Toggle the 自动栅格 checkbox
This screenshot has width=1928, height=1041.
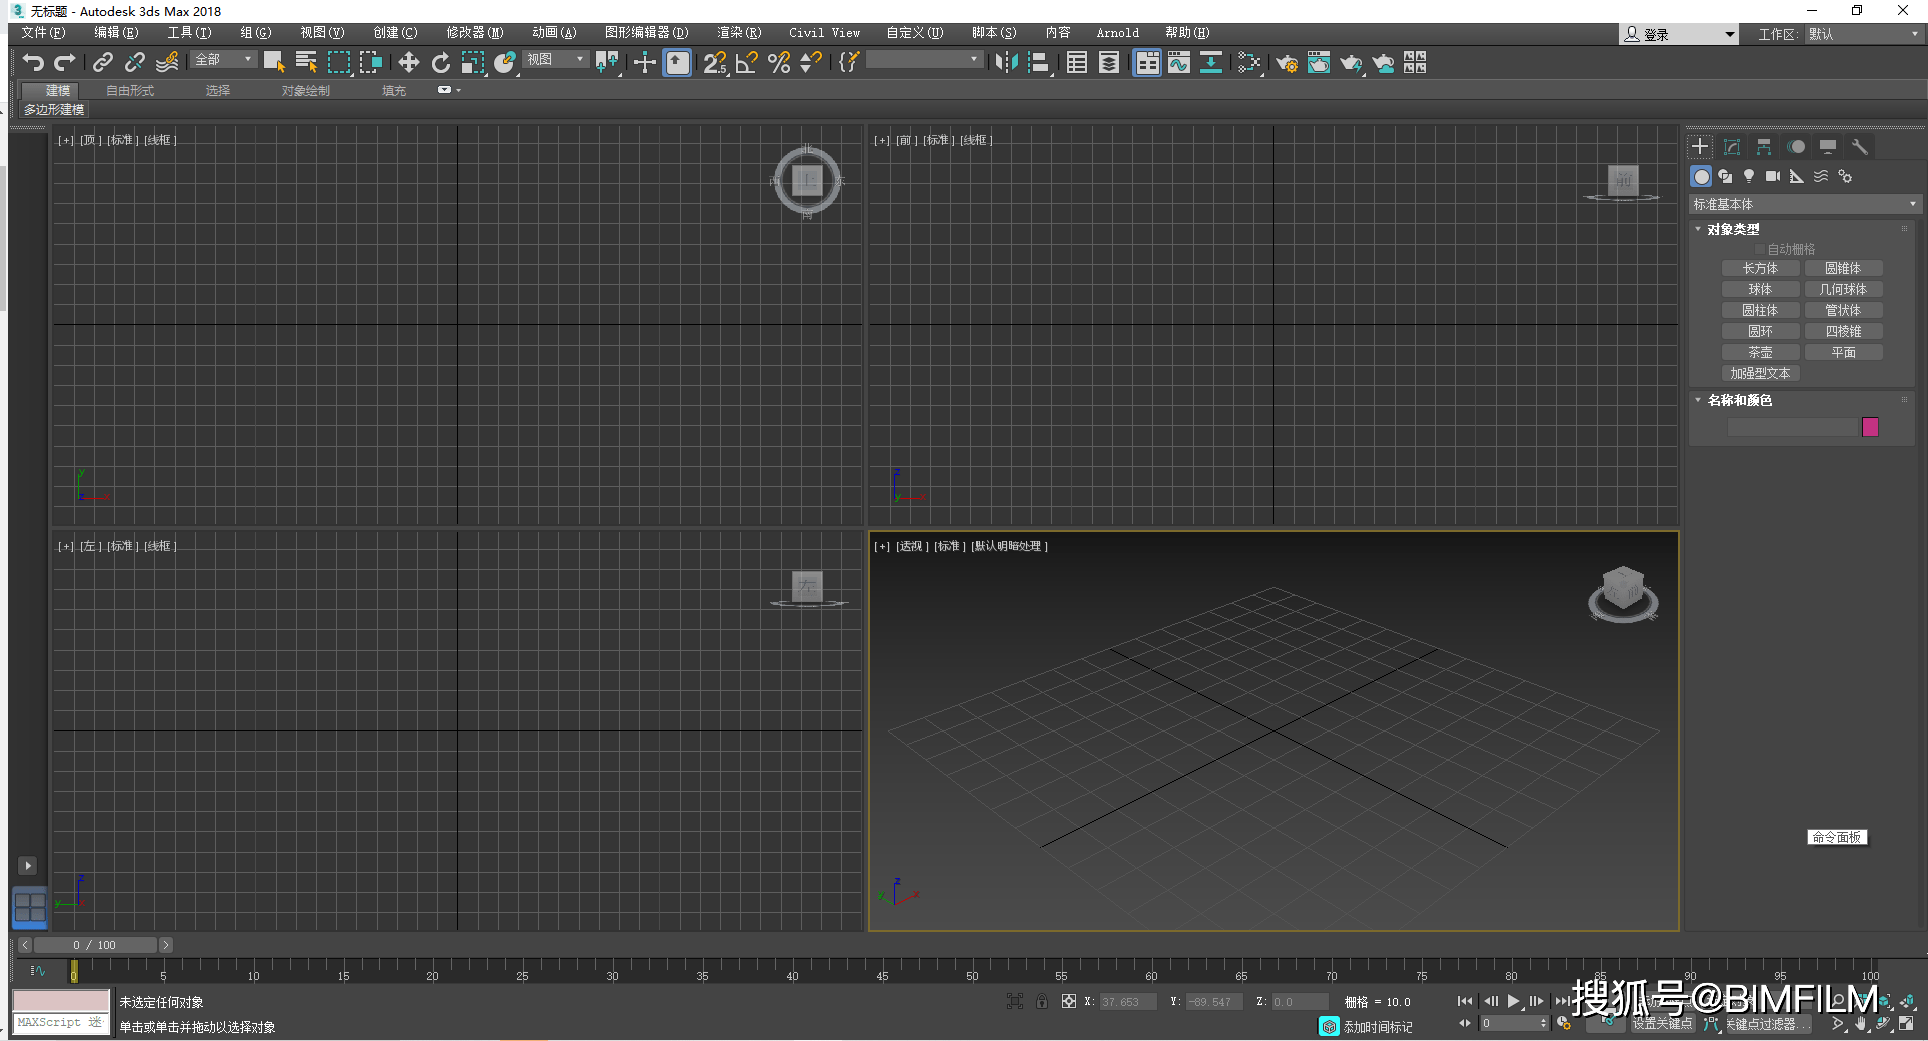coord(1760,249)
